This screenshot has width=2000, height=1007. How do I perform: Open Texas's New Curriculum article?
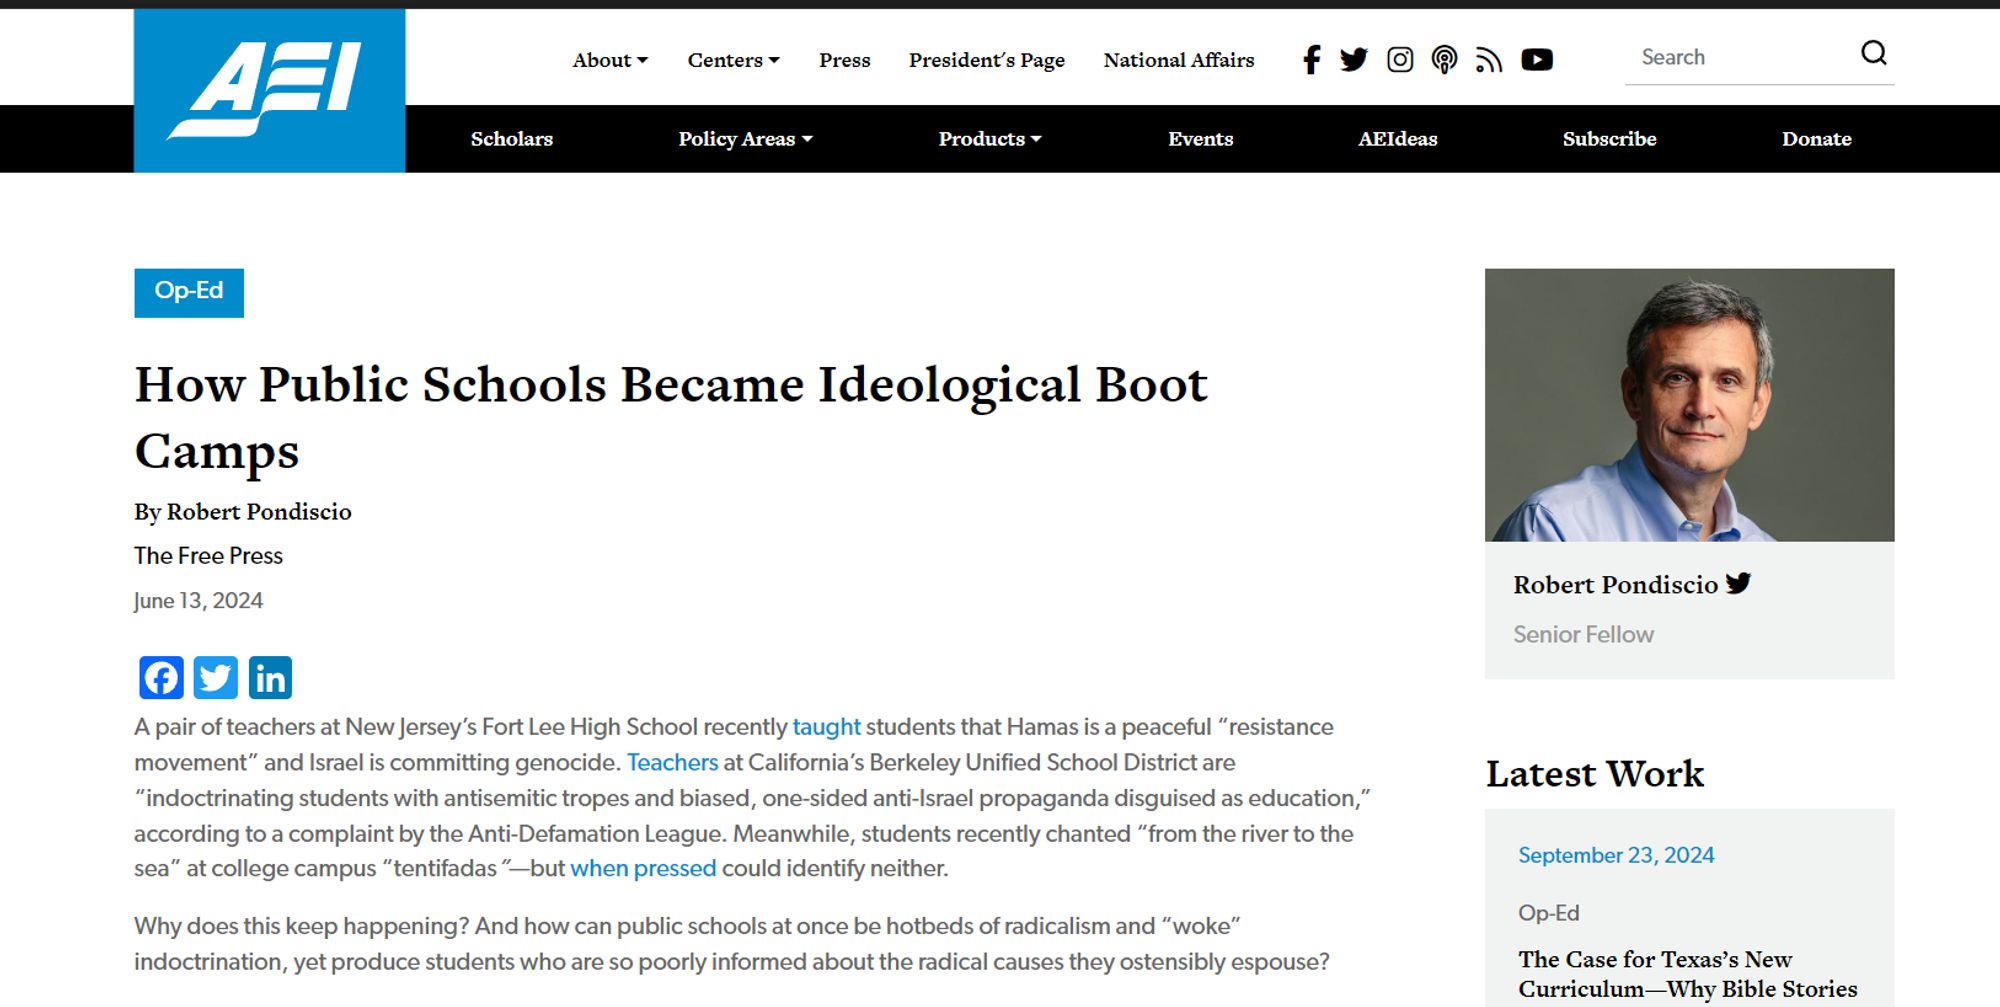[x=1688, y=974]
